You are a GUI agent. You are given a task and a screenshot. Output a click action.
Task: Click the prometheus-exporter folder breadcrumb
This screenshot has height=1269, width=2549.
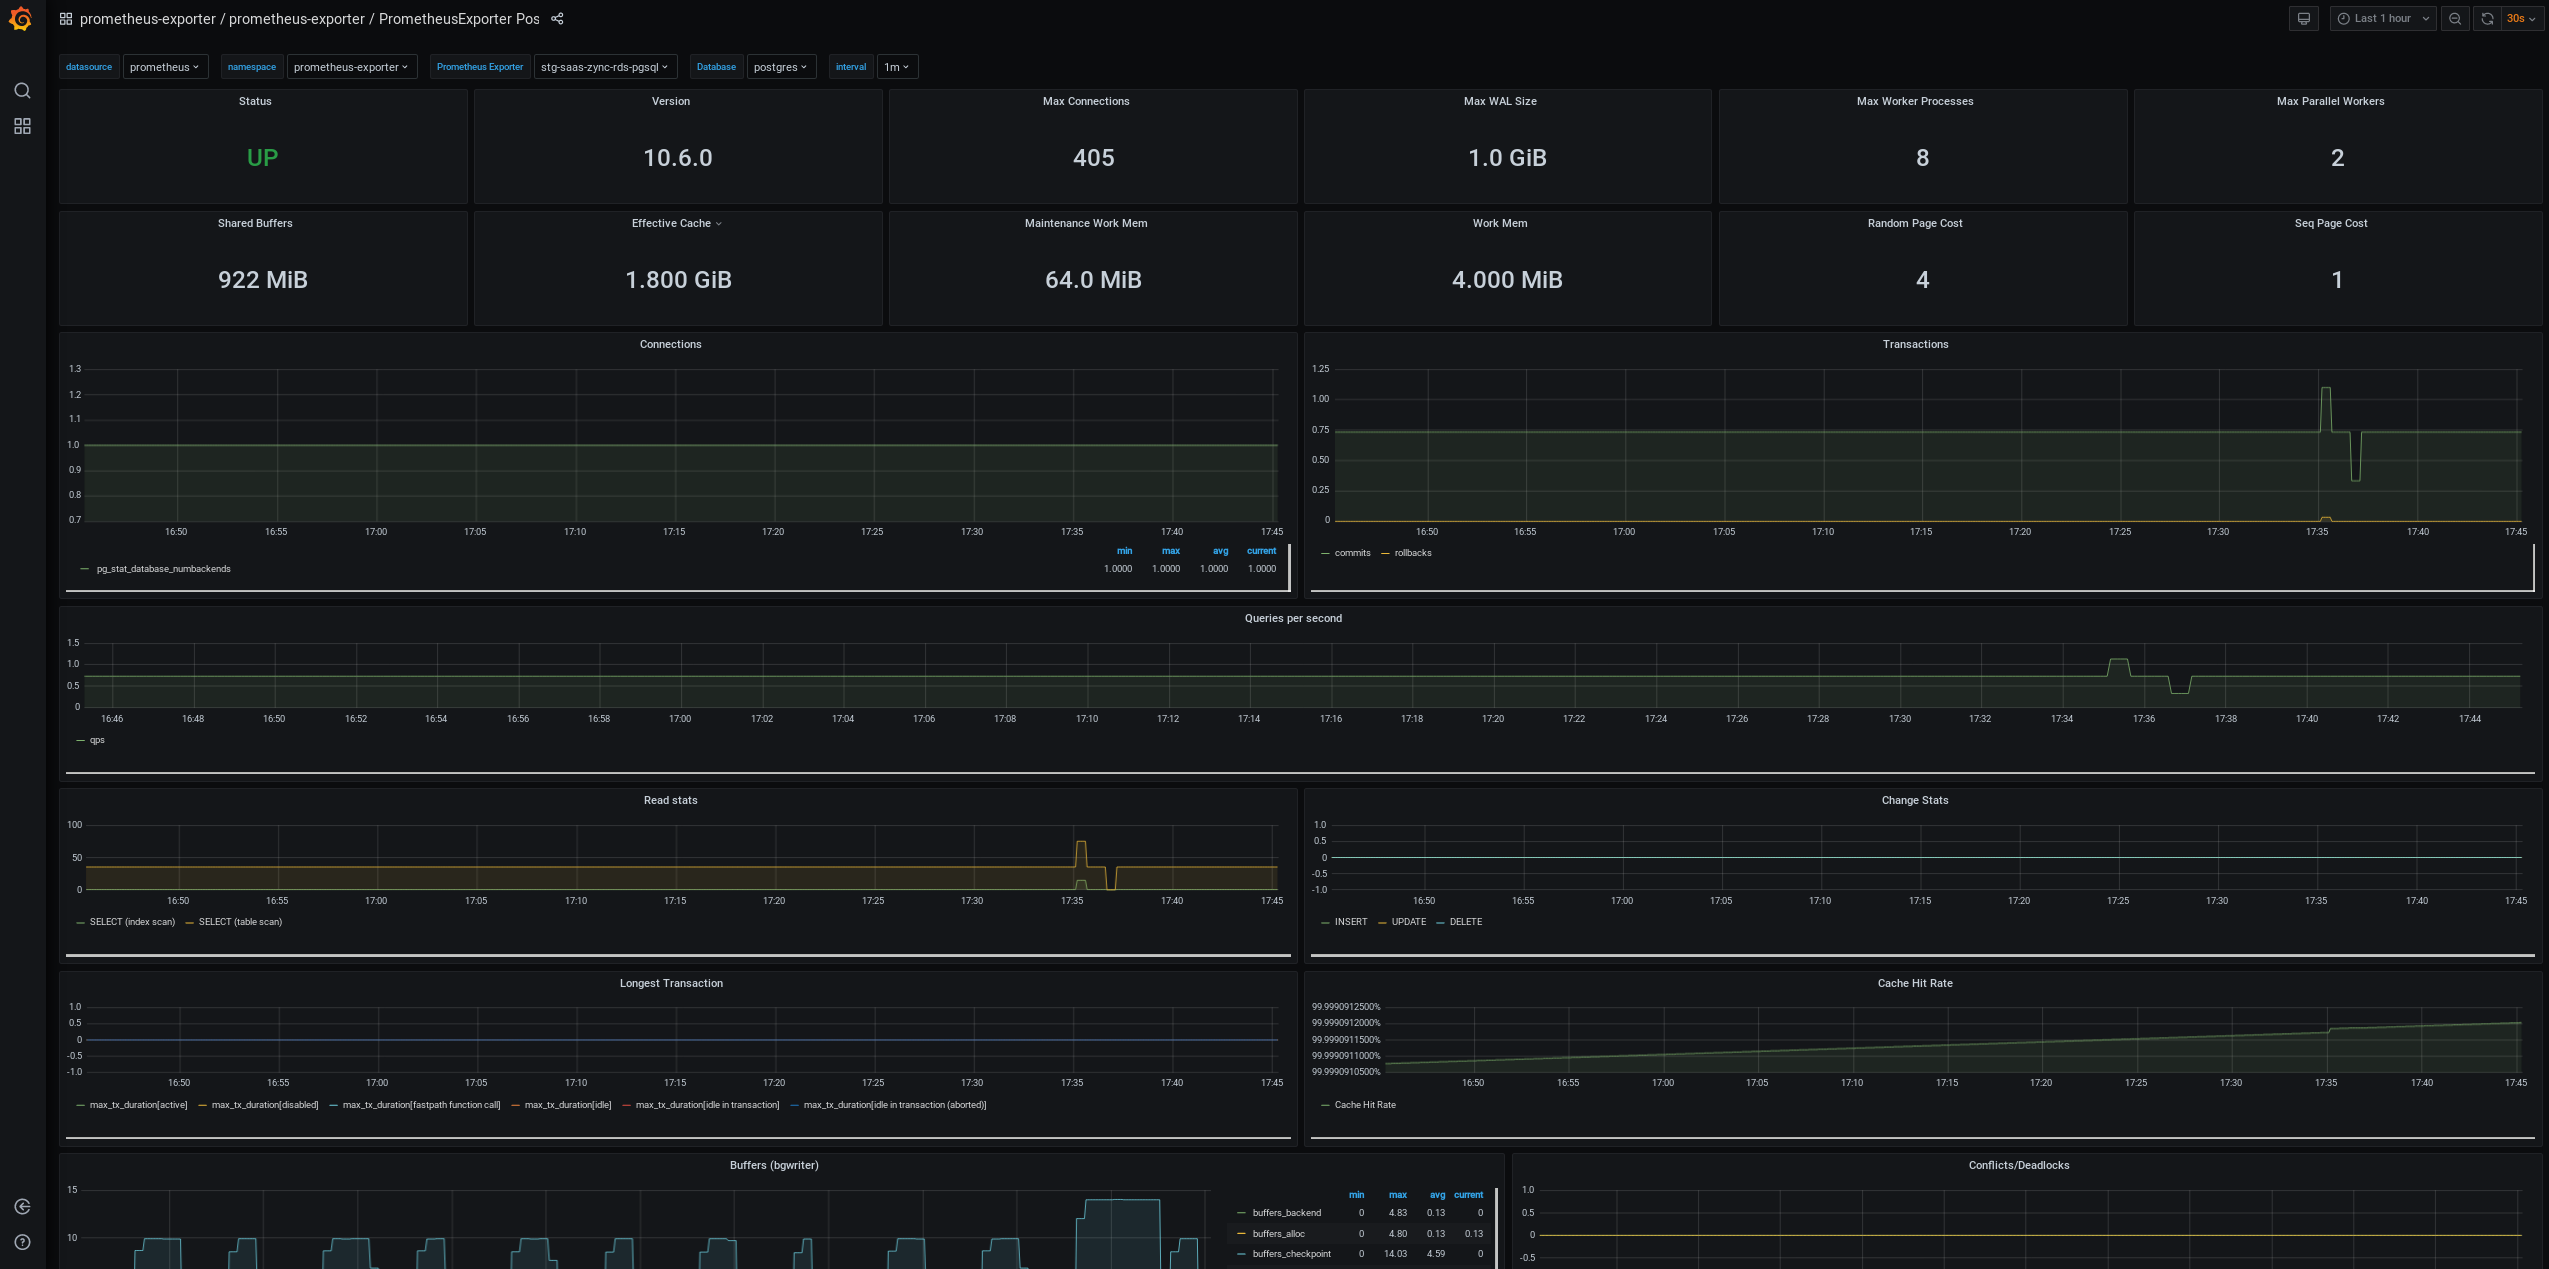147,19
